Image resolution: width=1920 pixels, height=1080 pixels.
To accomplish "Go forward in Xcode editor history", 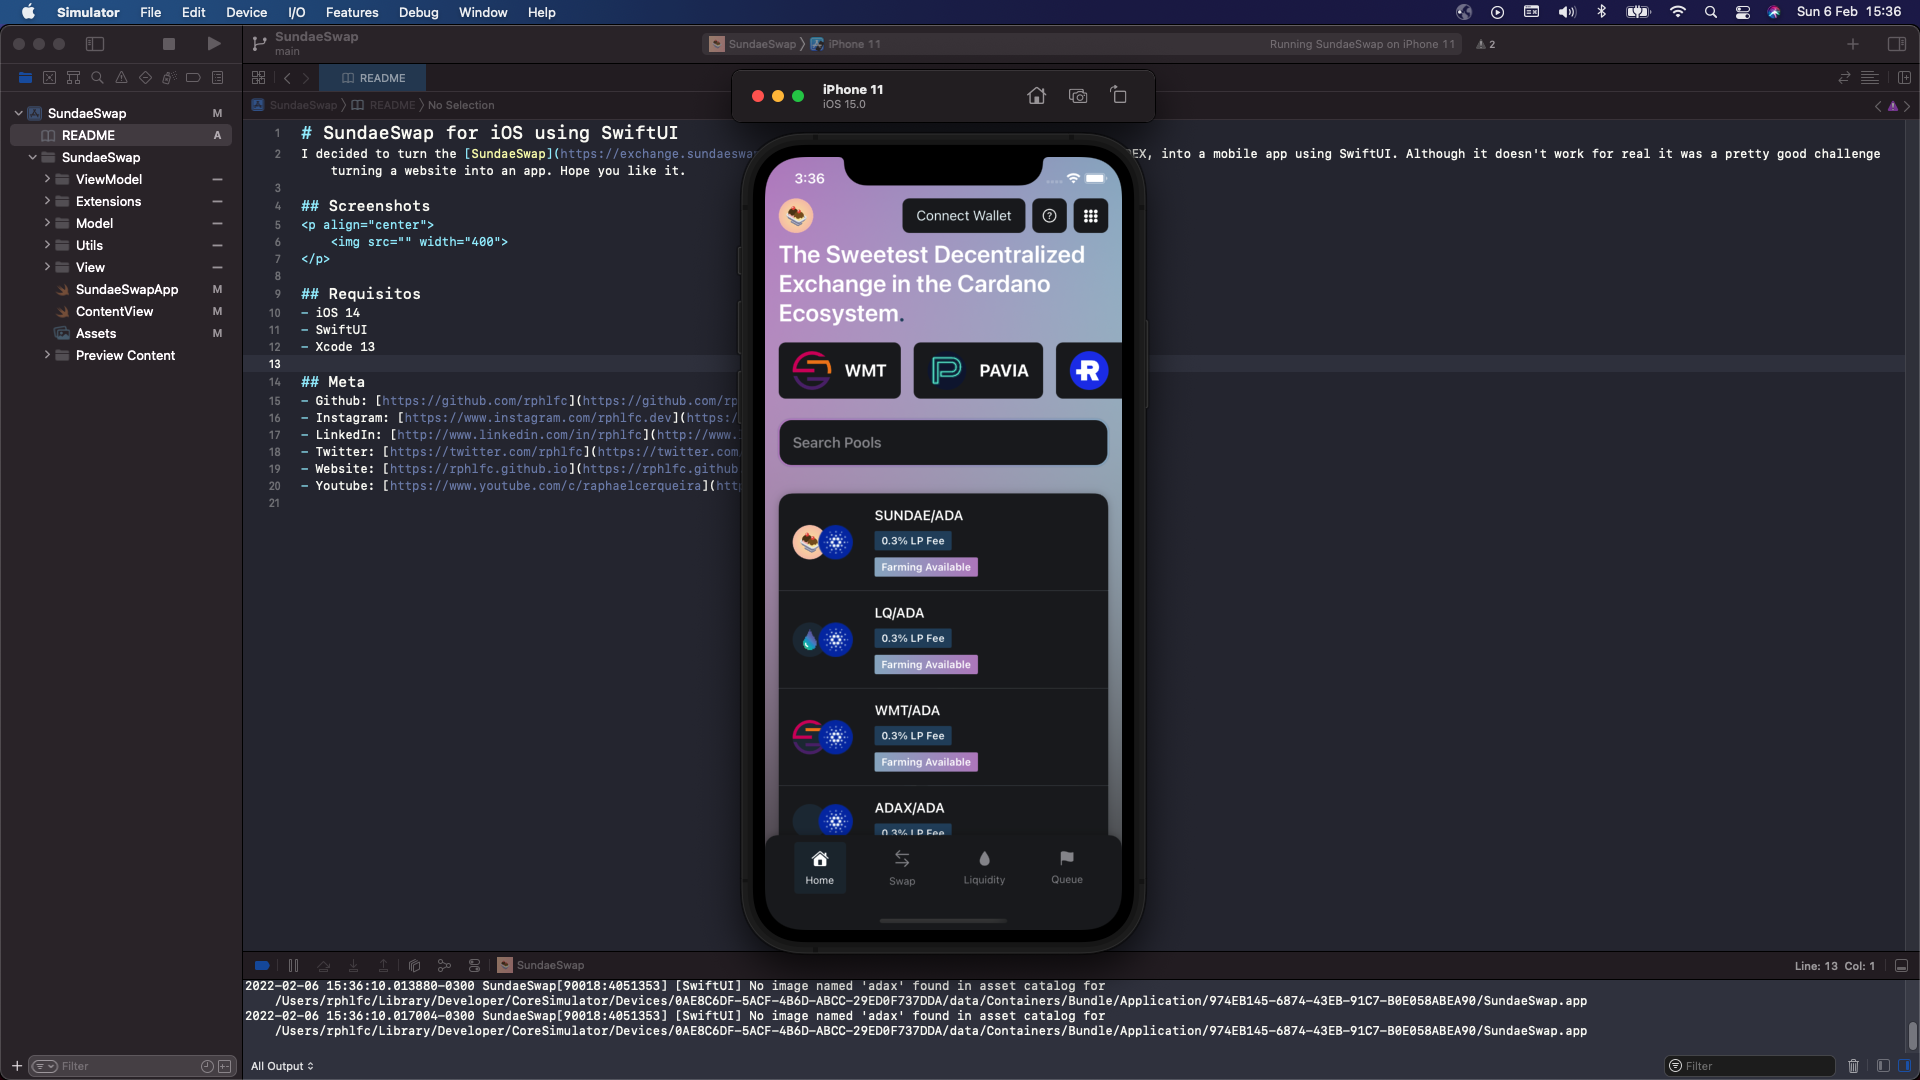I will tap(306, 78).
